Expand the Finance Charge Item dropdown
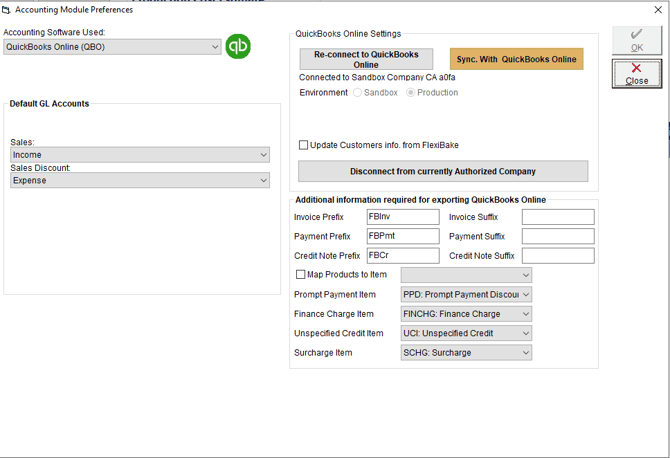 (466, 314)
